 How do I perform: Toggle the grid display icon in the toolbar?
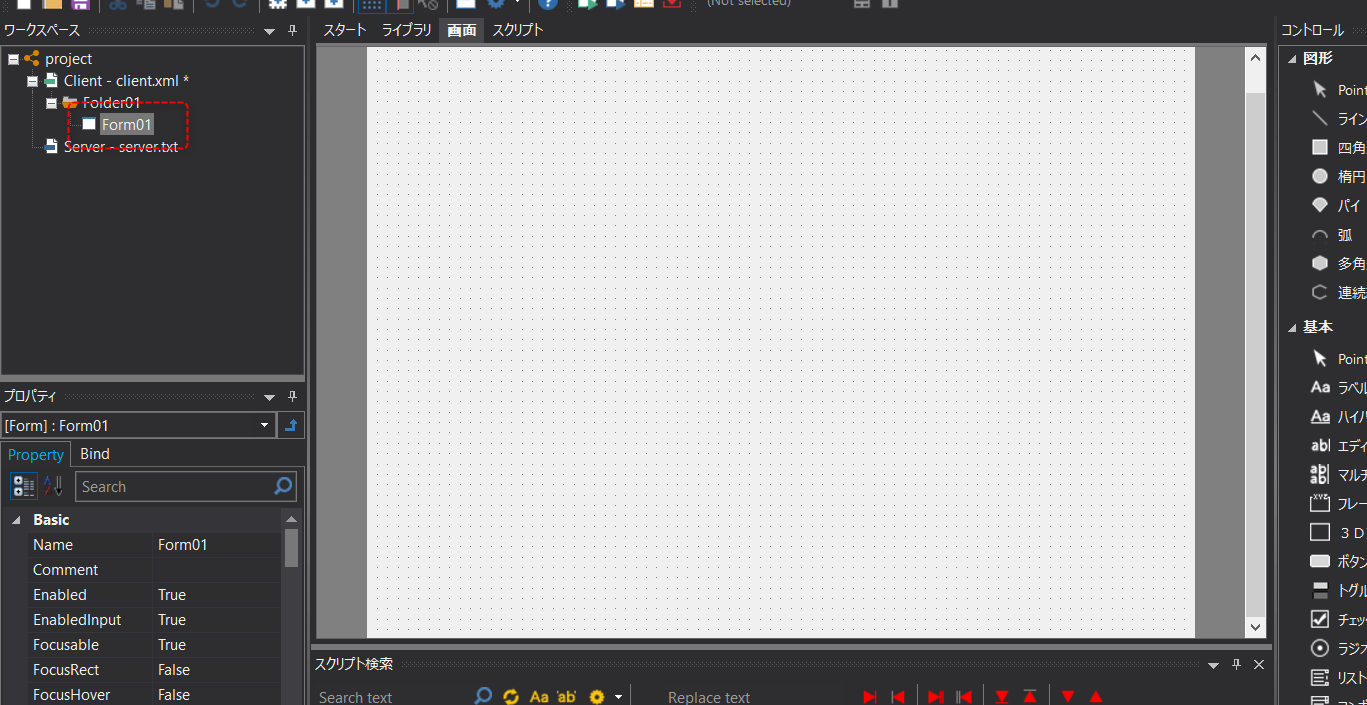(370, 5)
